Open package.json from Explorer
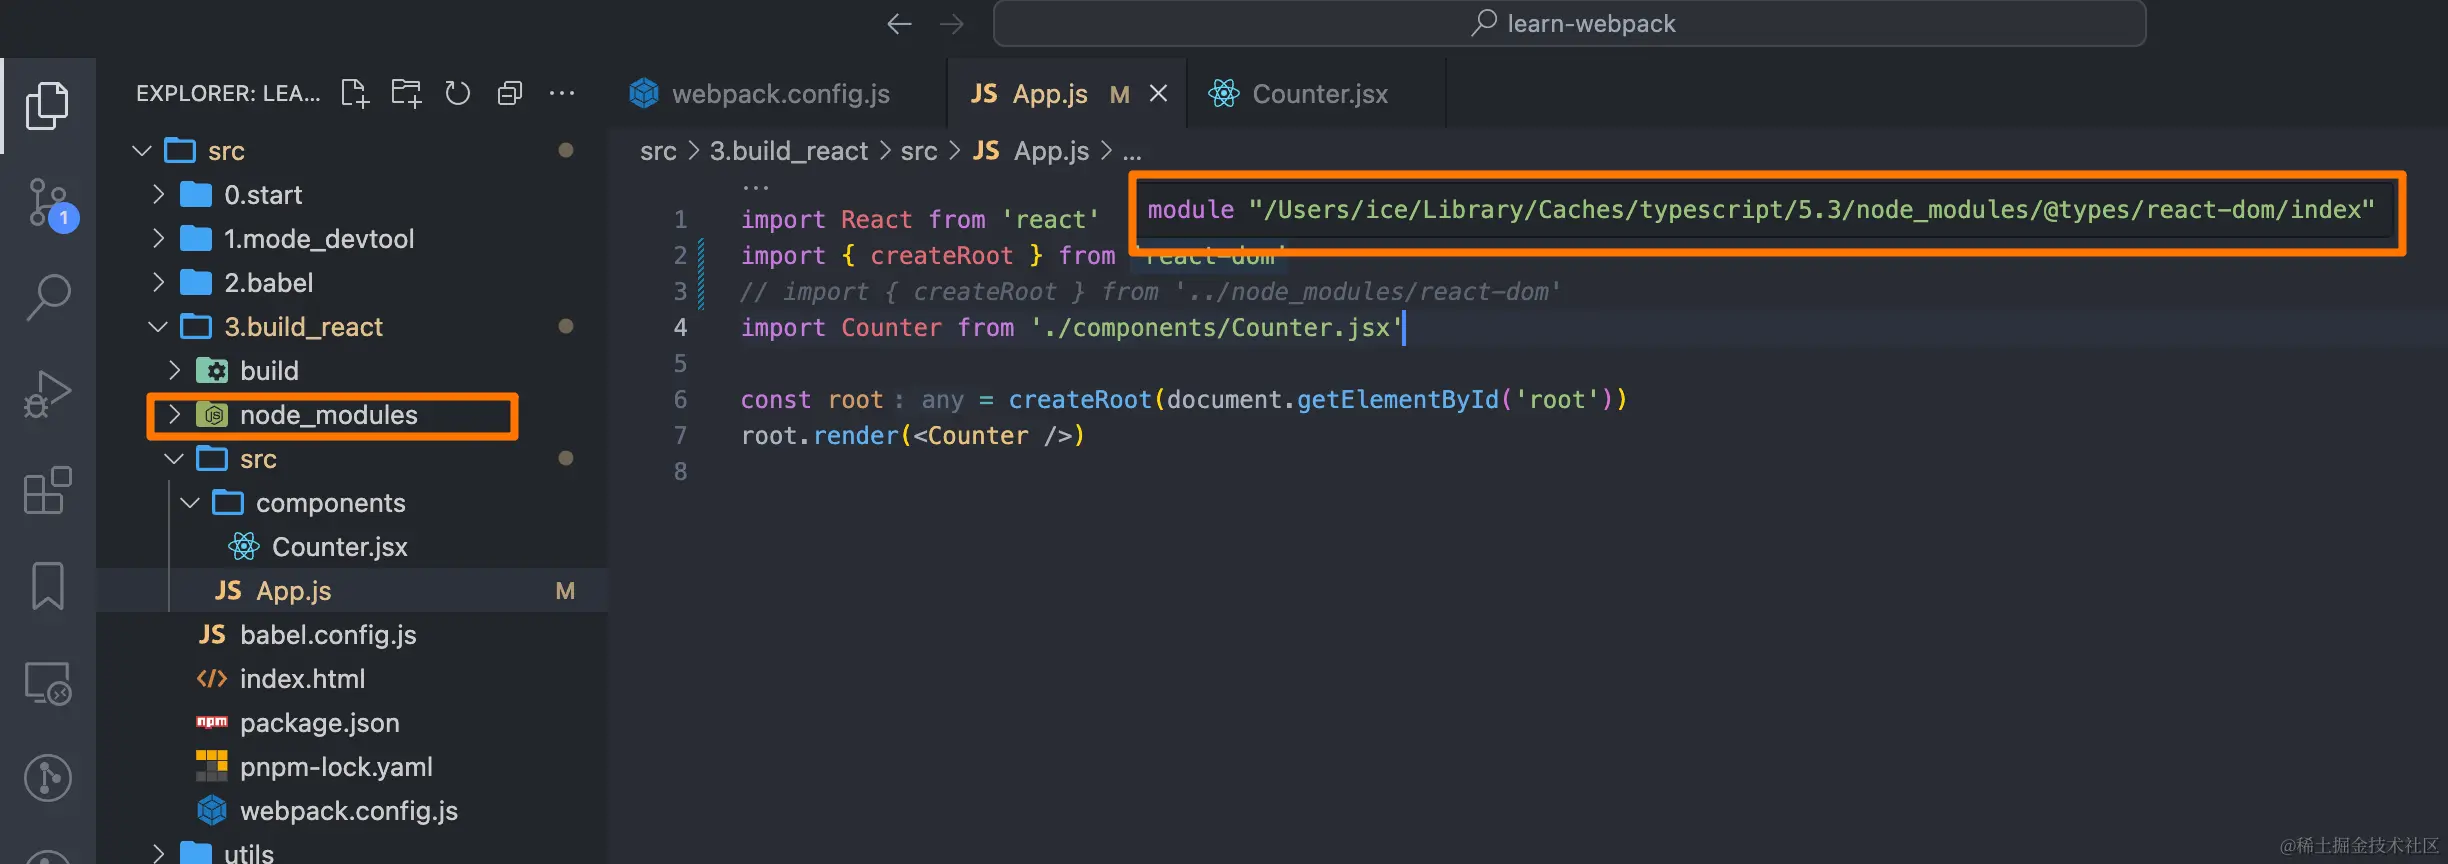This screenshot has width=2448, height=864. click(x=352, y=723)
